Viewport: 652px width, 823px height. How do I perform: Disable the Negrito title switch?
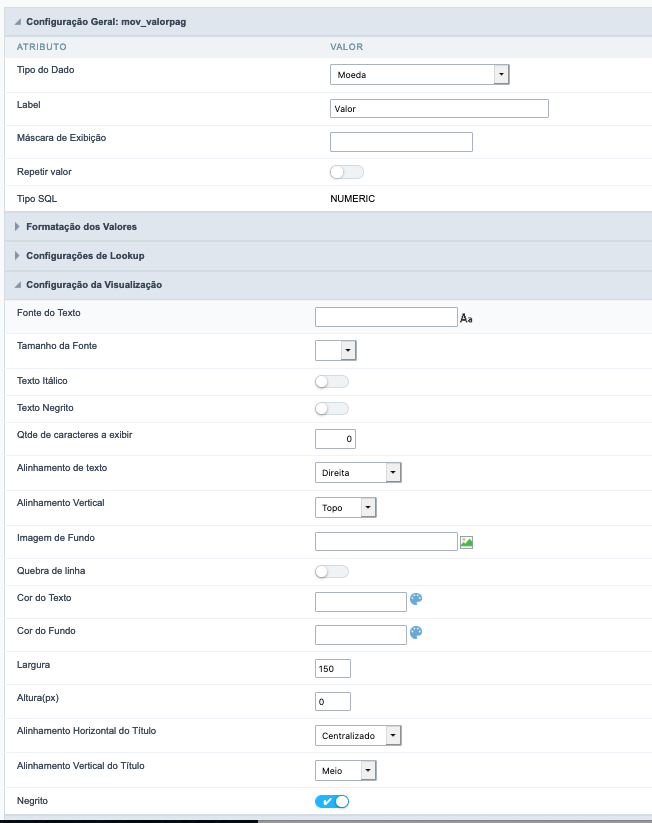tap(332, 802)
